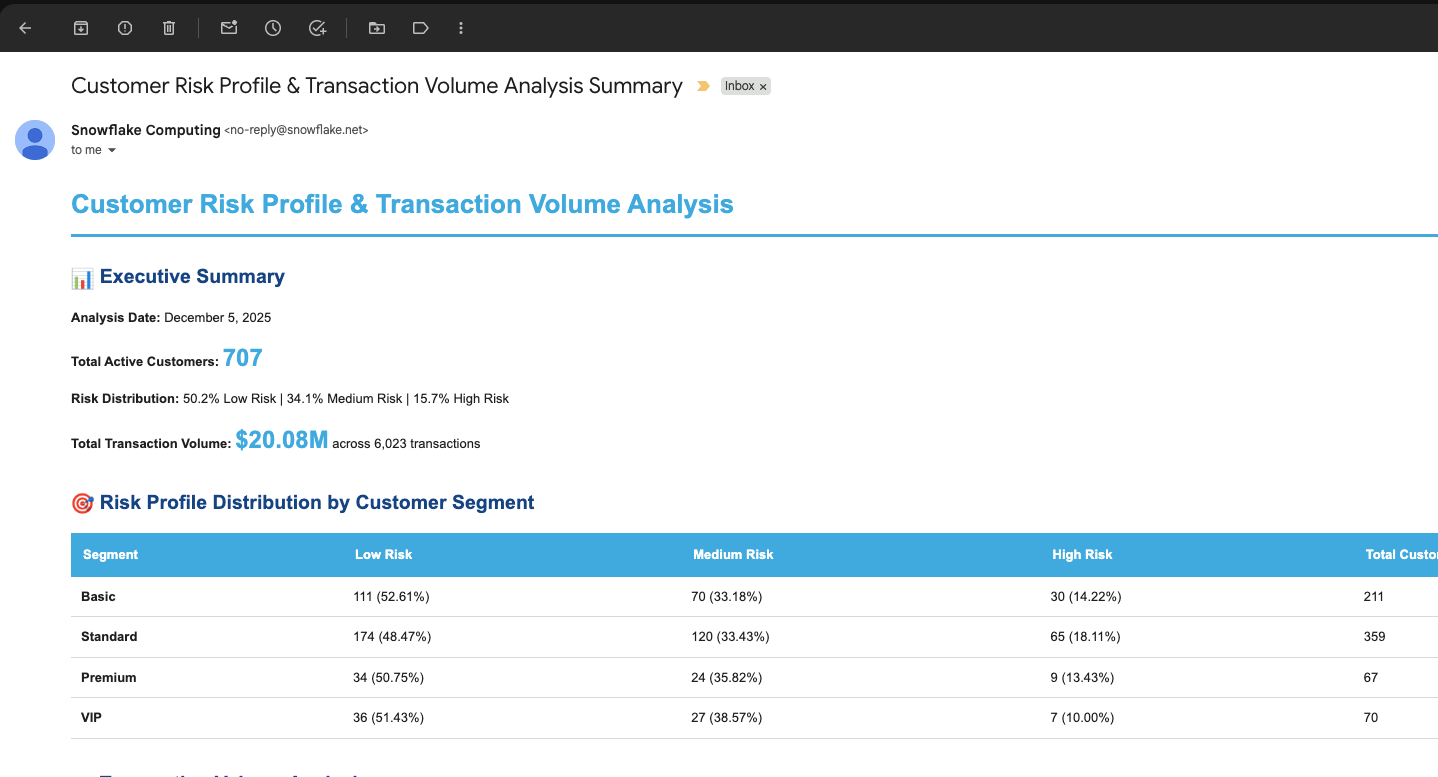Delete the email with the trash icon

coord(168,28)
